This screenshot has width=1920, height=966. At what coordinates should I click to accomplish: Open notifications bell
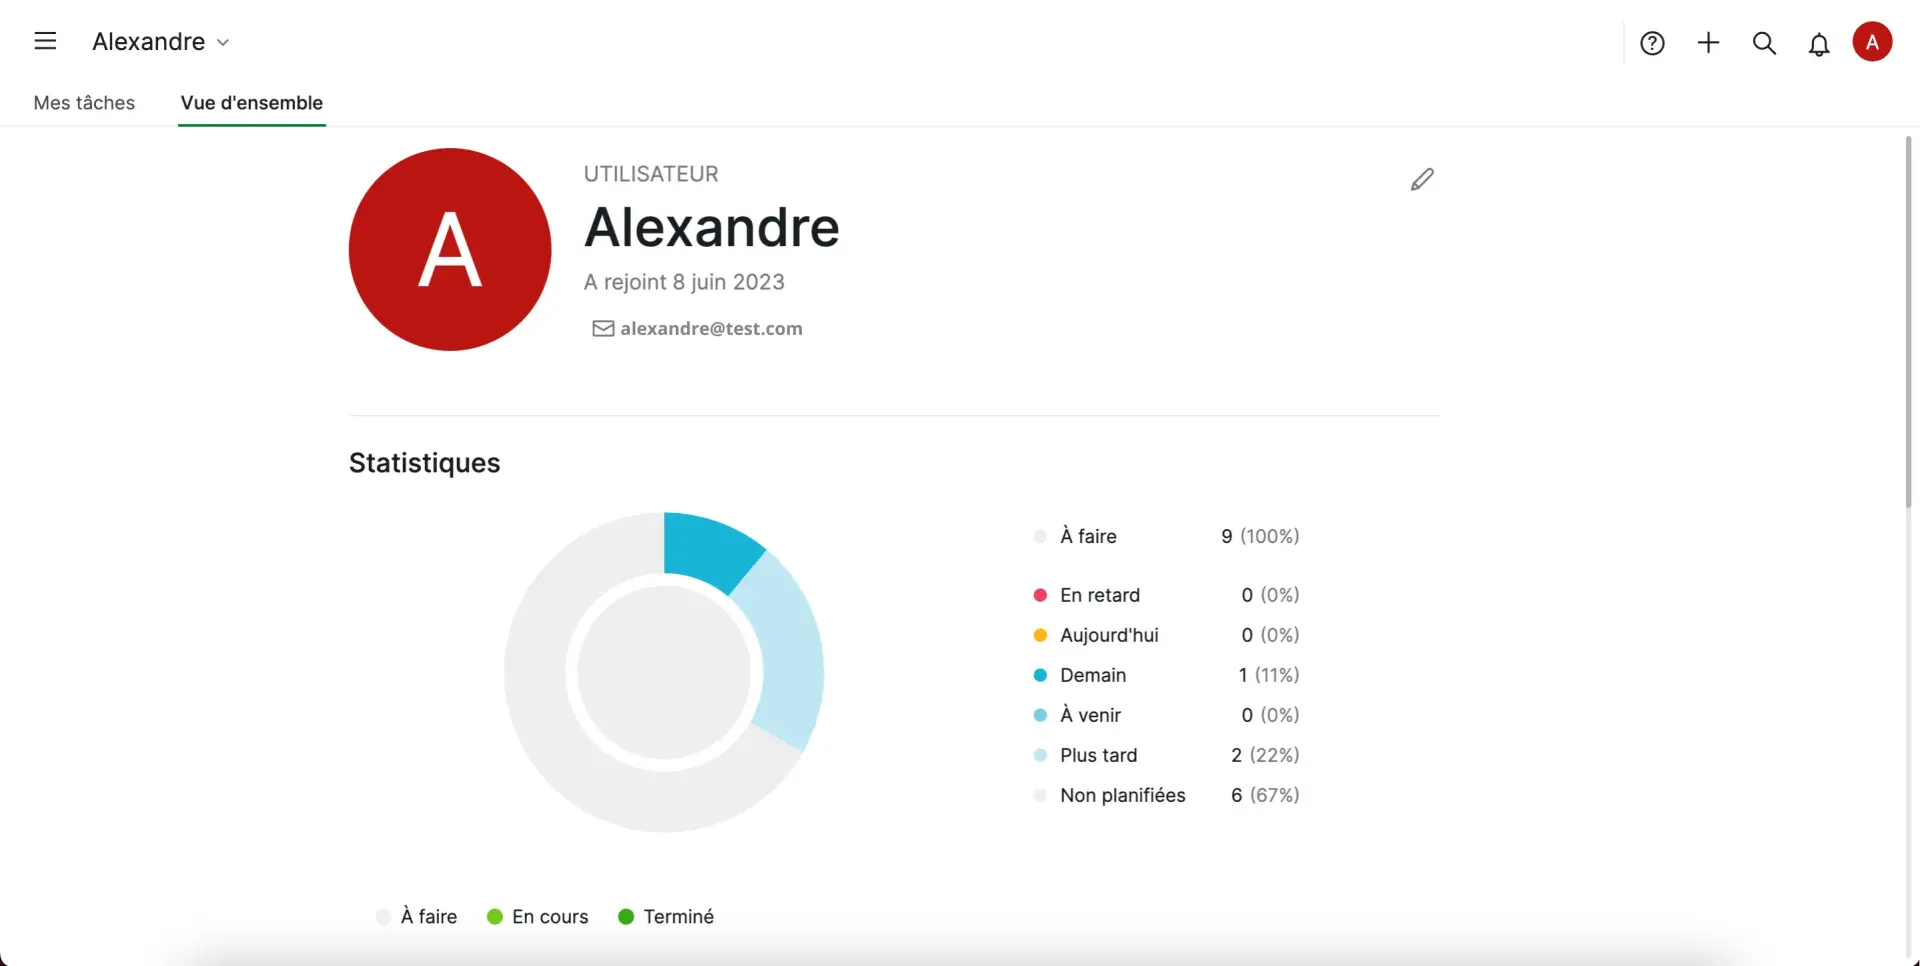(x=1819, y=44)
